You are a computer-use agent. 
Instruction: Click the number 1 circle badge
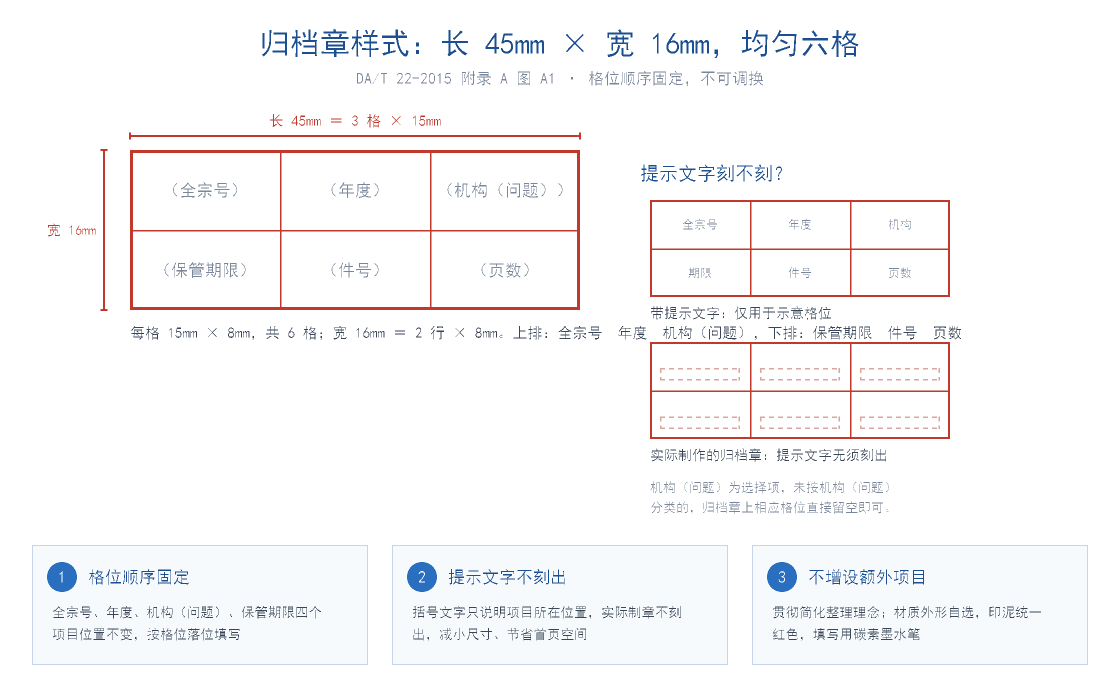(62, 577)
